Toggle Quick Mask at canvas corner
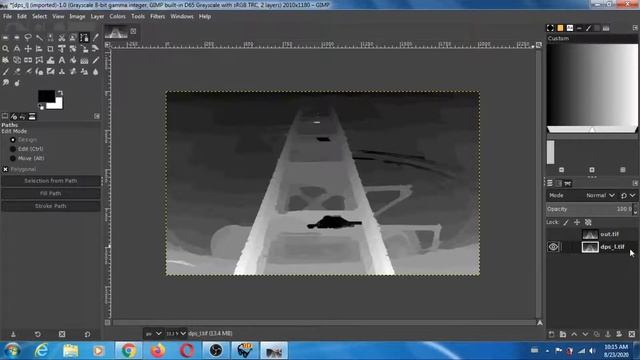Screen dimensions: 640x360 coord(107,322)
